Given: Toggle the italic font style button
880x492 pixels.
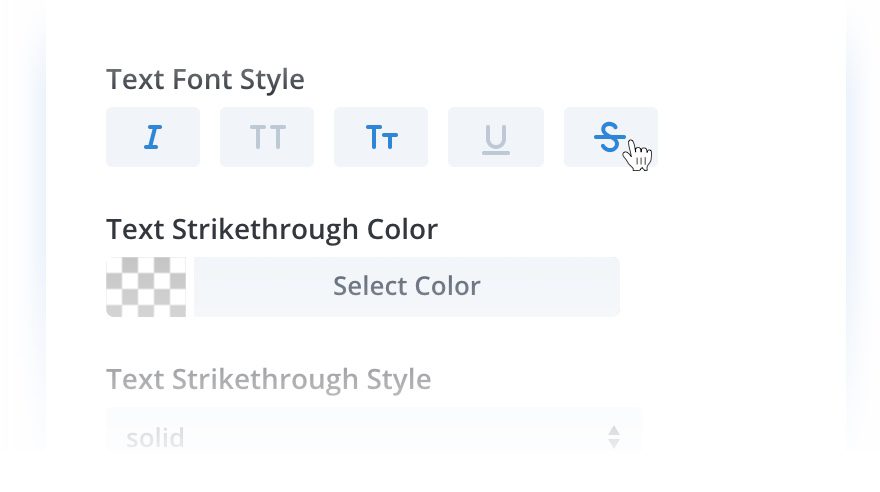Looking at the screenshot, I should pyautogui.click(x=153, y=137).
